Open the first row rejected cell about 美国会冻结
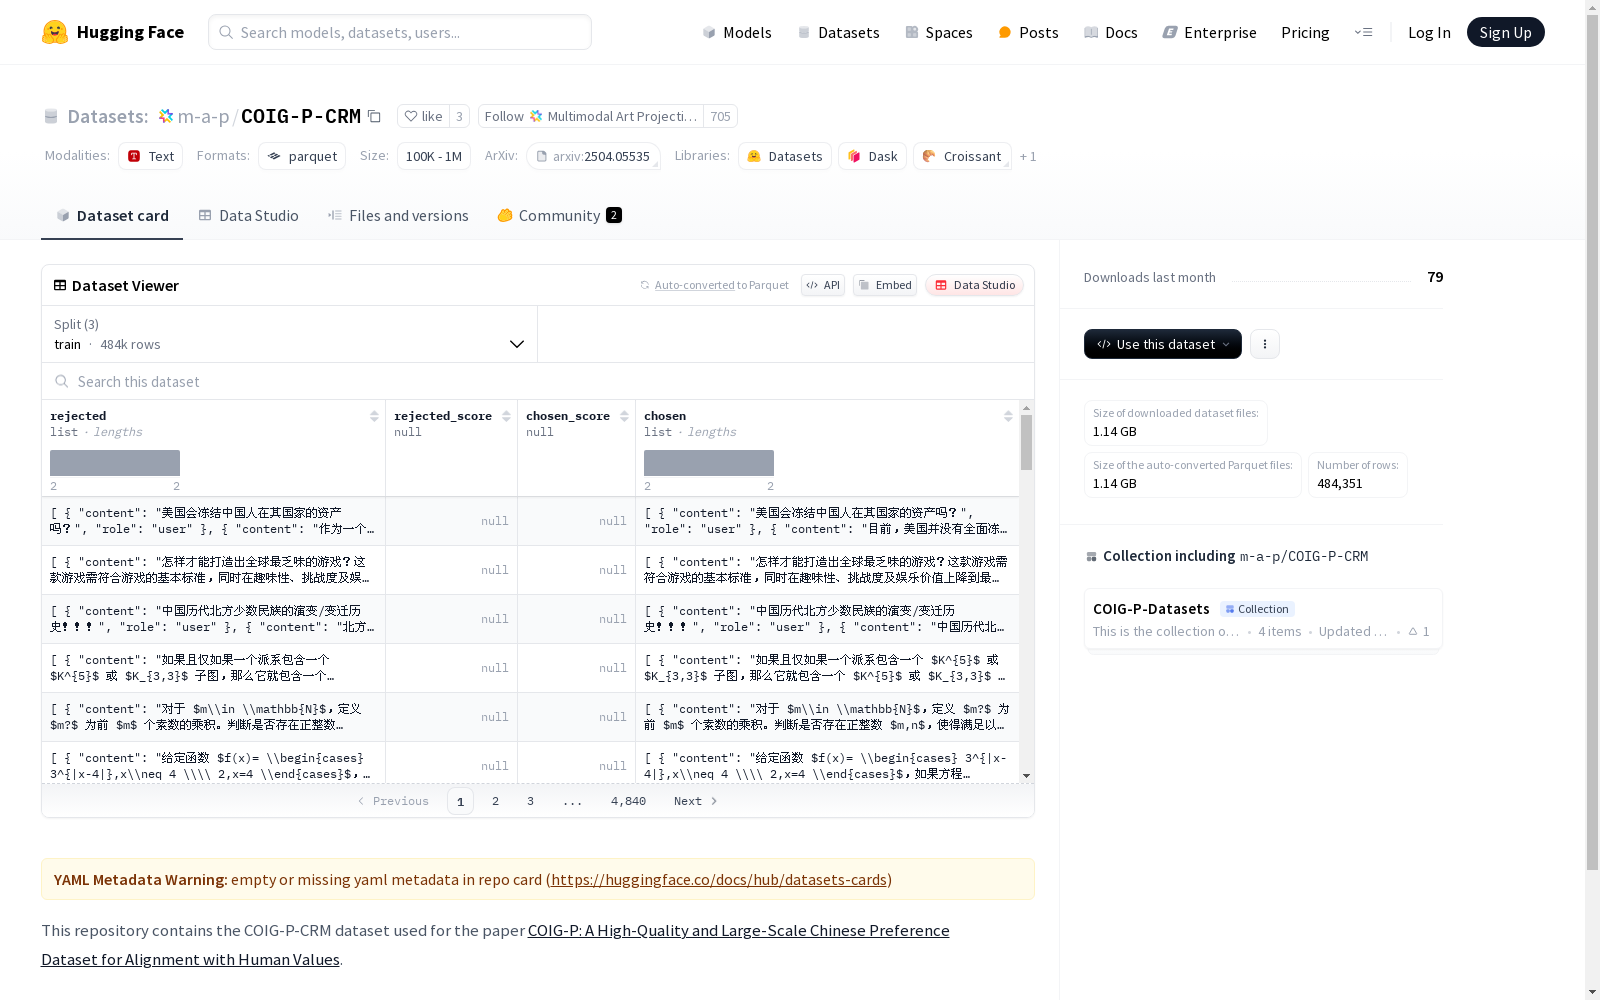Screen dimensions: 1600x1000 (213, 521)
